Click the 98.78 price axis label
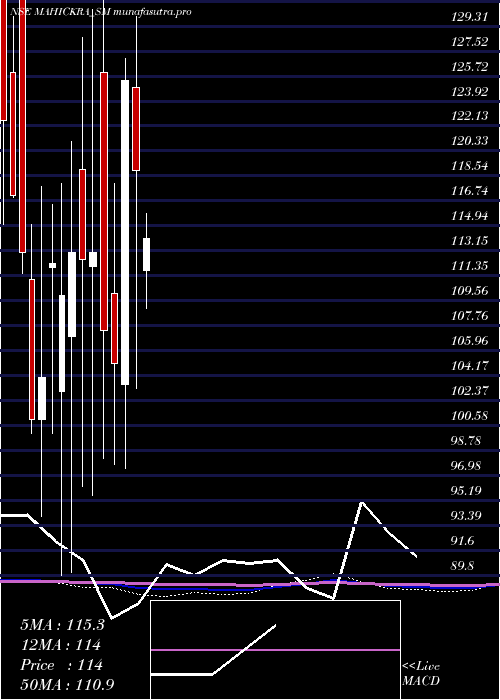This screenshot has width=500, height=700. pyautogui.click(x=466, y=441)
